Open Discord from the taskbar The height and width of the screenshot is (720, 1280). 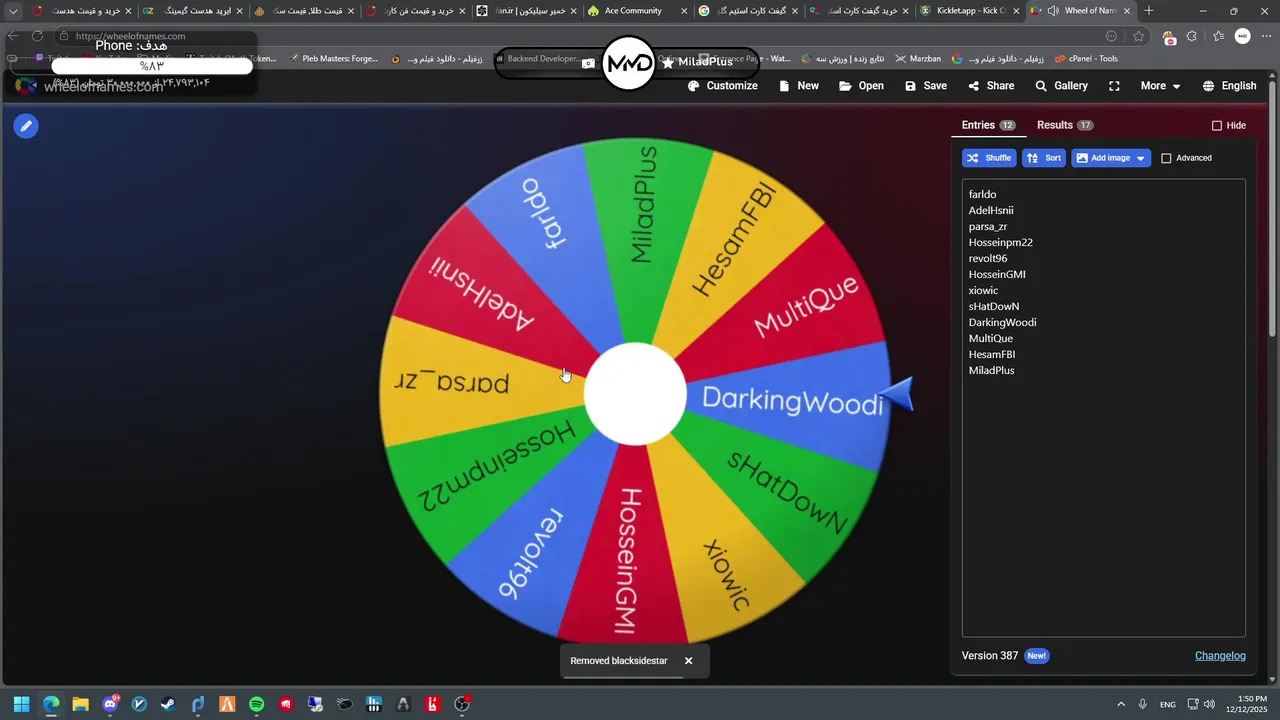(110, 704)
